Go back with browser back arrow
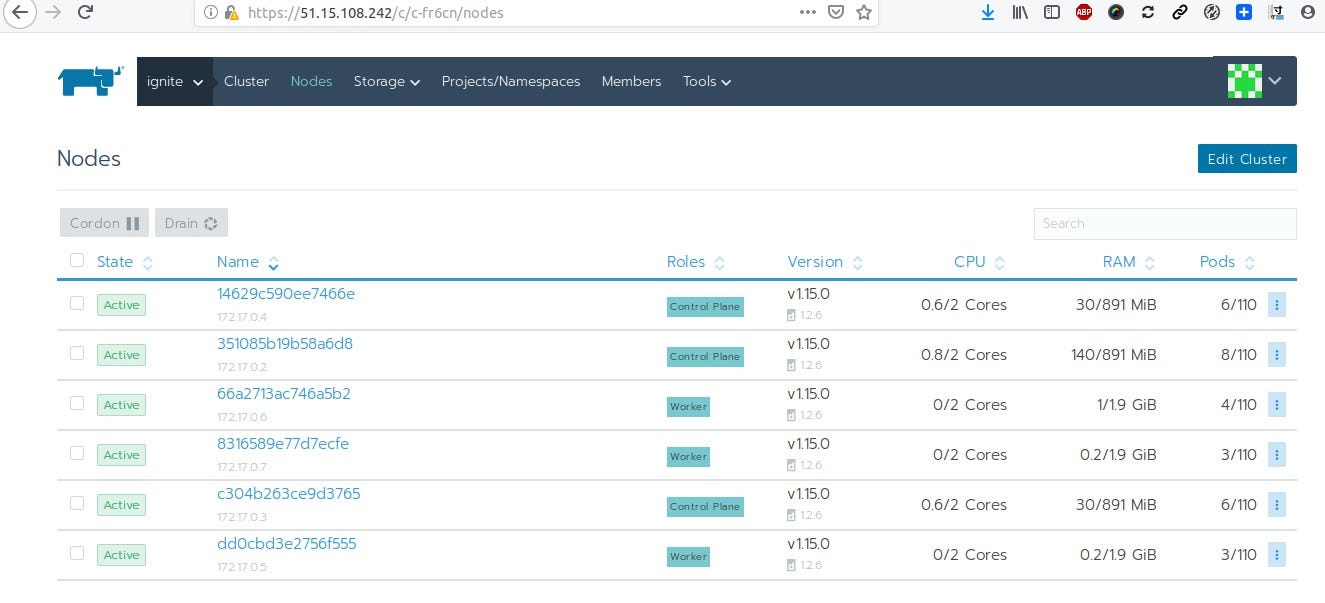Viewport: 1325px width, 603px height. 21,13
